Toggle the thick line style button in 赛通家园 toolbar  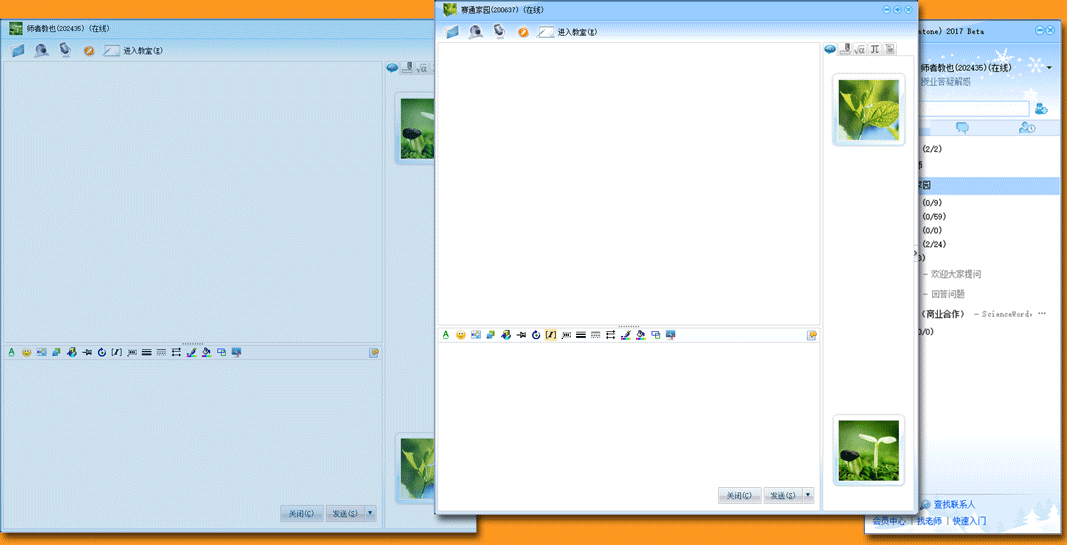[x=581, y=335]
